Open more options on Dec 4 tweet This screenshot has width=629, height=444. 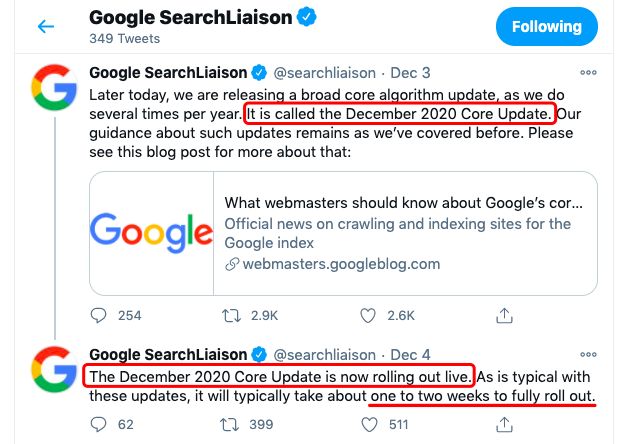588,355
